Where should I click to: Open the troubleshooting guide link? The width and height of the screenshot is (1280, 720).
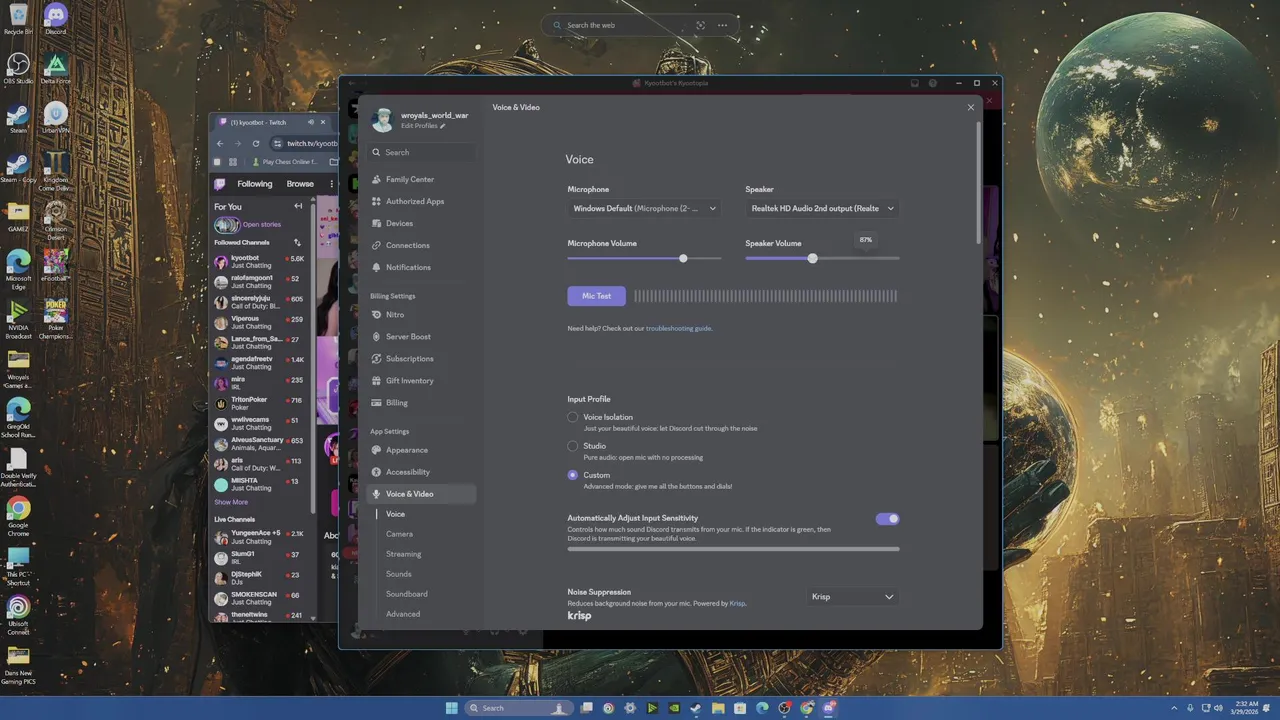click(679, 328)
